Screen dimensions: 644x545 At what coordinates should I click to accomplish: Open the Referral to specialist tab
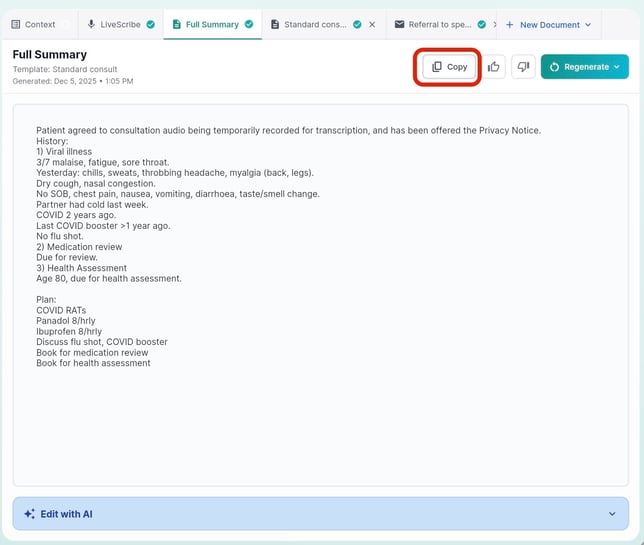pos(440,24)
